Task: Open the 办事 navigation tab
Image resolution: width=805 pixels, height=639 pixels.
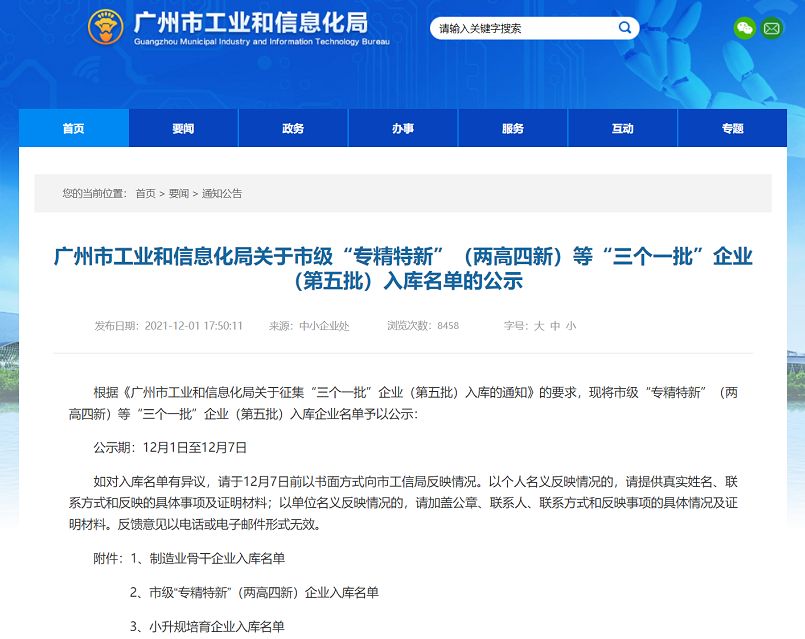Action: pos(403,128)
